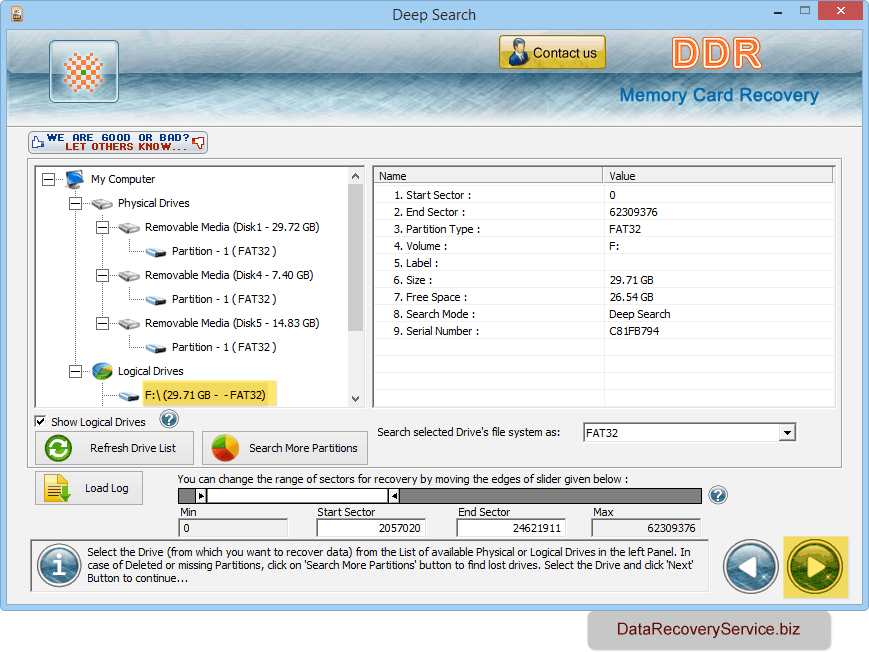Collapse Removable Media Disk1 node
The height and width of the screenshot is (652, 869).
click(103, 227)
